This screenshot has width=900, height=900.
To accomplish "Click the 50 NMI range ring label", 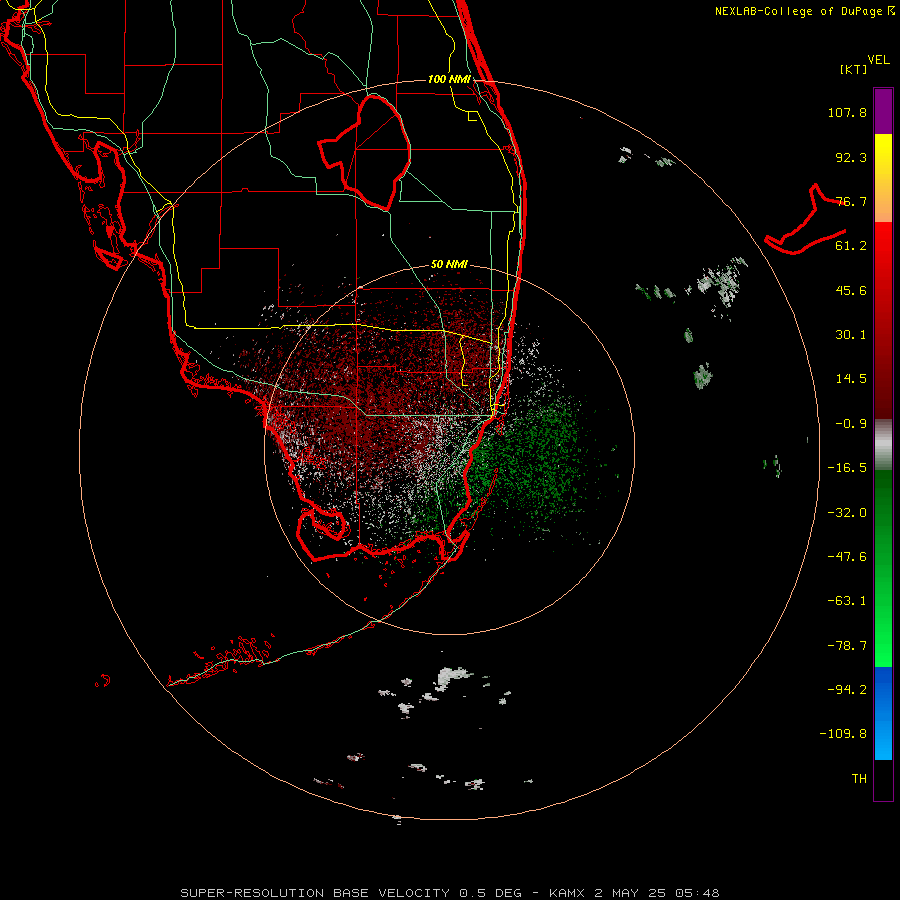I will pyautogui.click(x=449, y=264).
